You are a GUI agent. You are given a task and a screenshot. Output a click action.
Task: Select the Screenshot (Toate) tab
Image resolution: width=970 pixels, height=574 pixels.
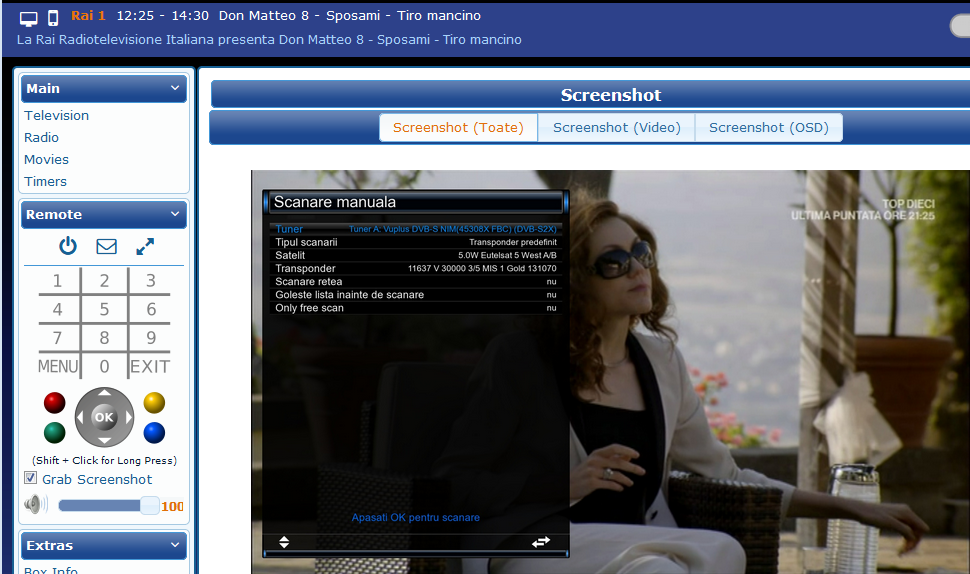pos(458,127)
